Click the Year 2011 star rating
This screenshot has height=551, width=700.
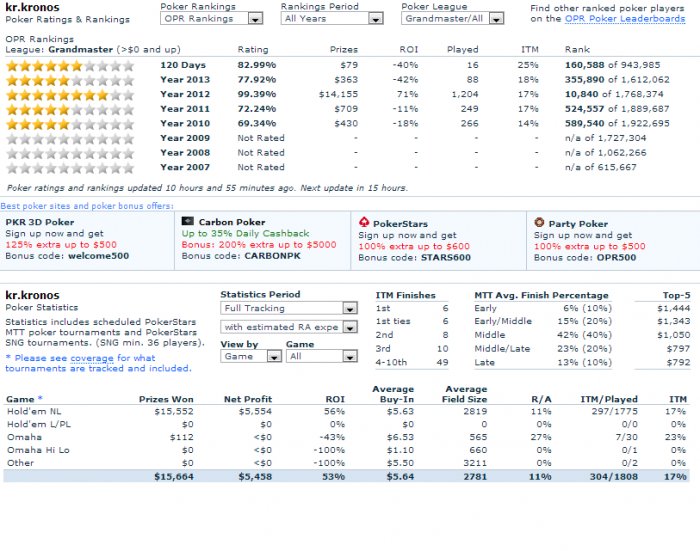click(70, 110)
